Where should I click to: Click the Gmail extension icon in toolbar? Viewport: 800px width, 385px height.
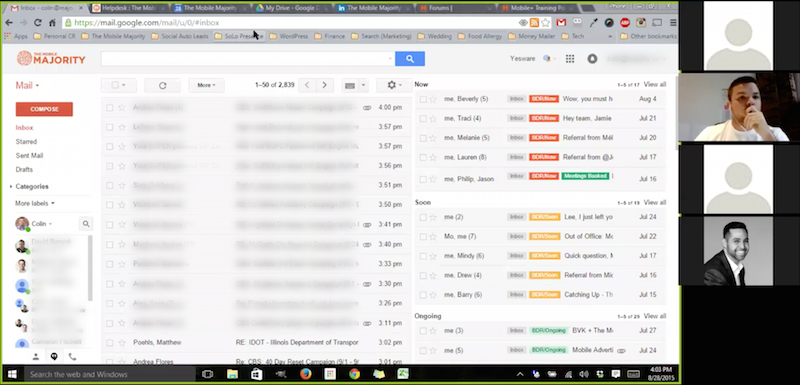click(561, 23)
